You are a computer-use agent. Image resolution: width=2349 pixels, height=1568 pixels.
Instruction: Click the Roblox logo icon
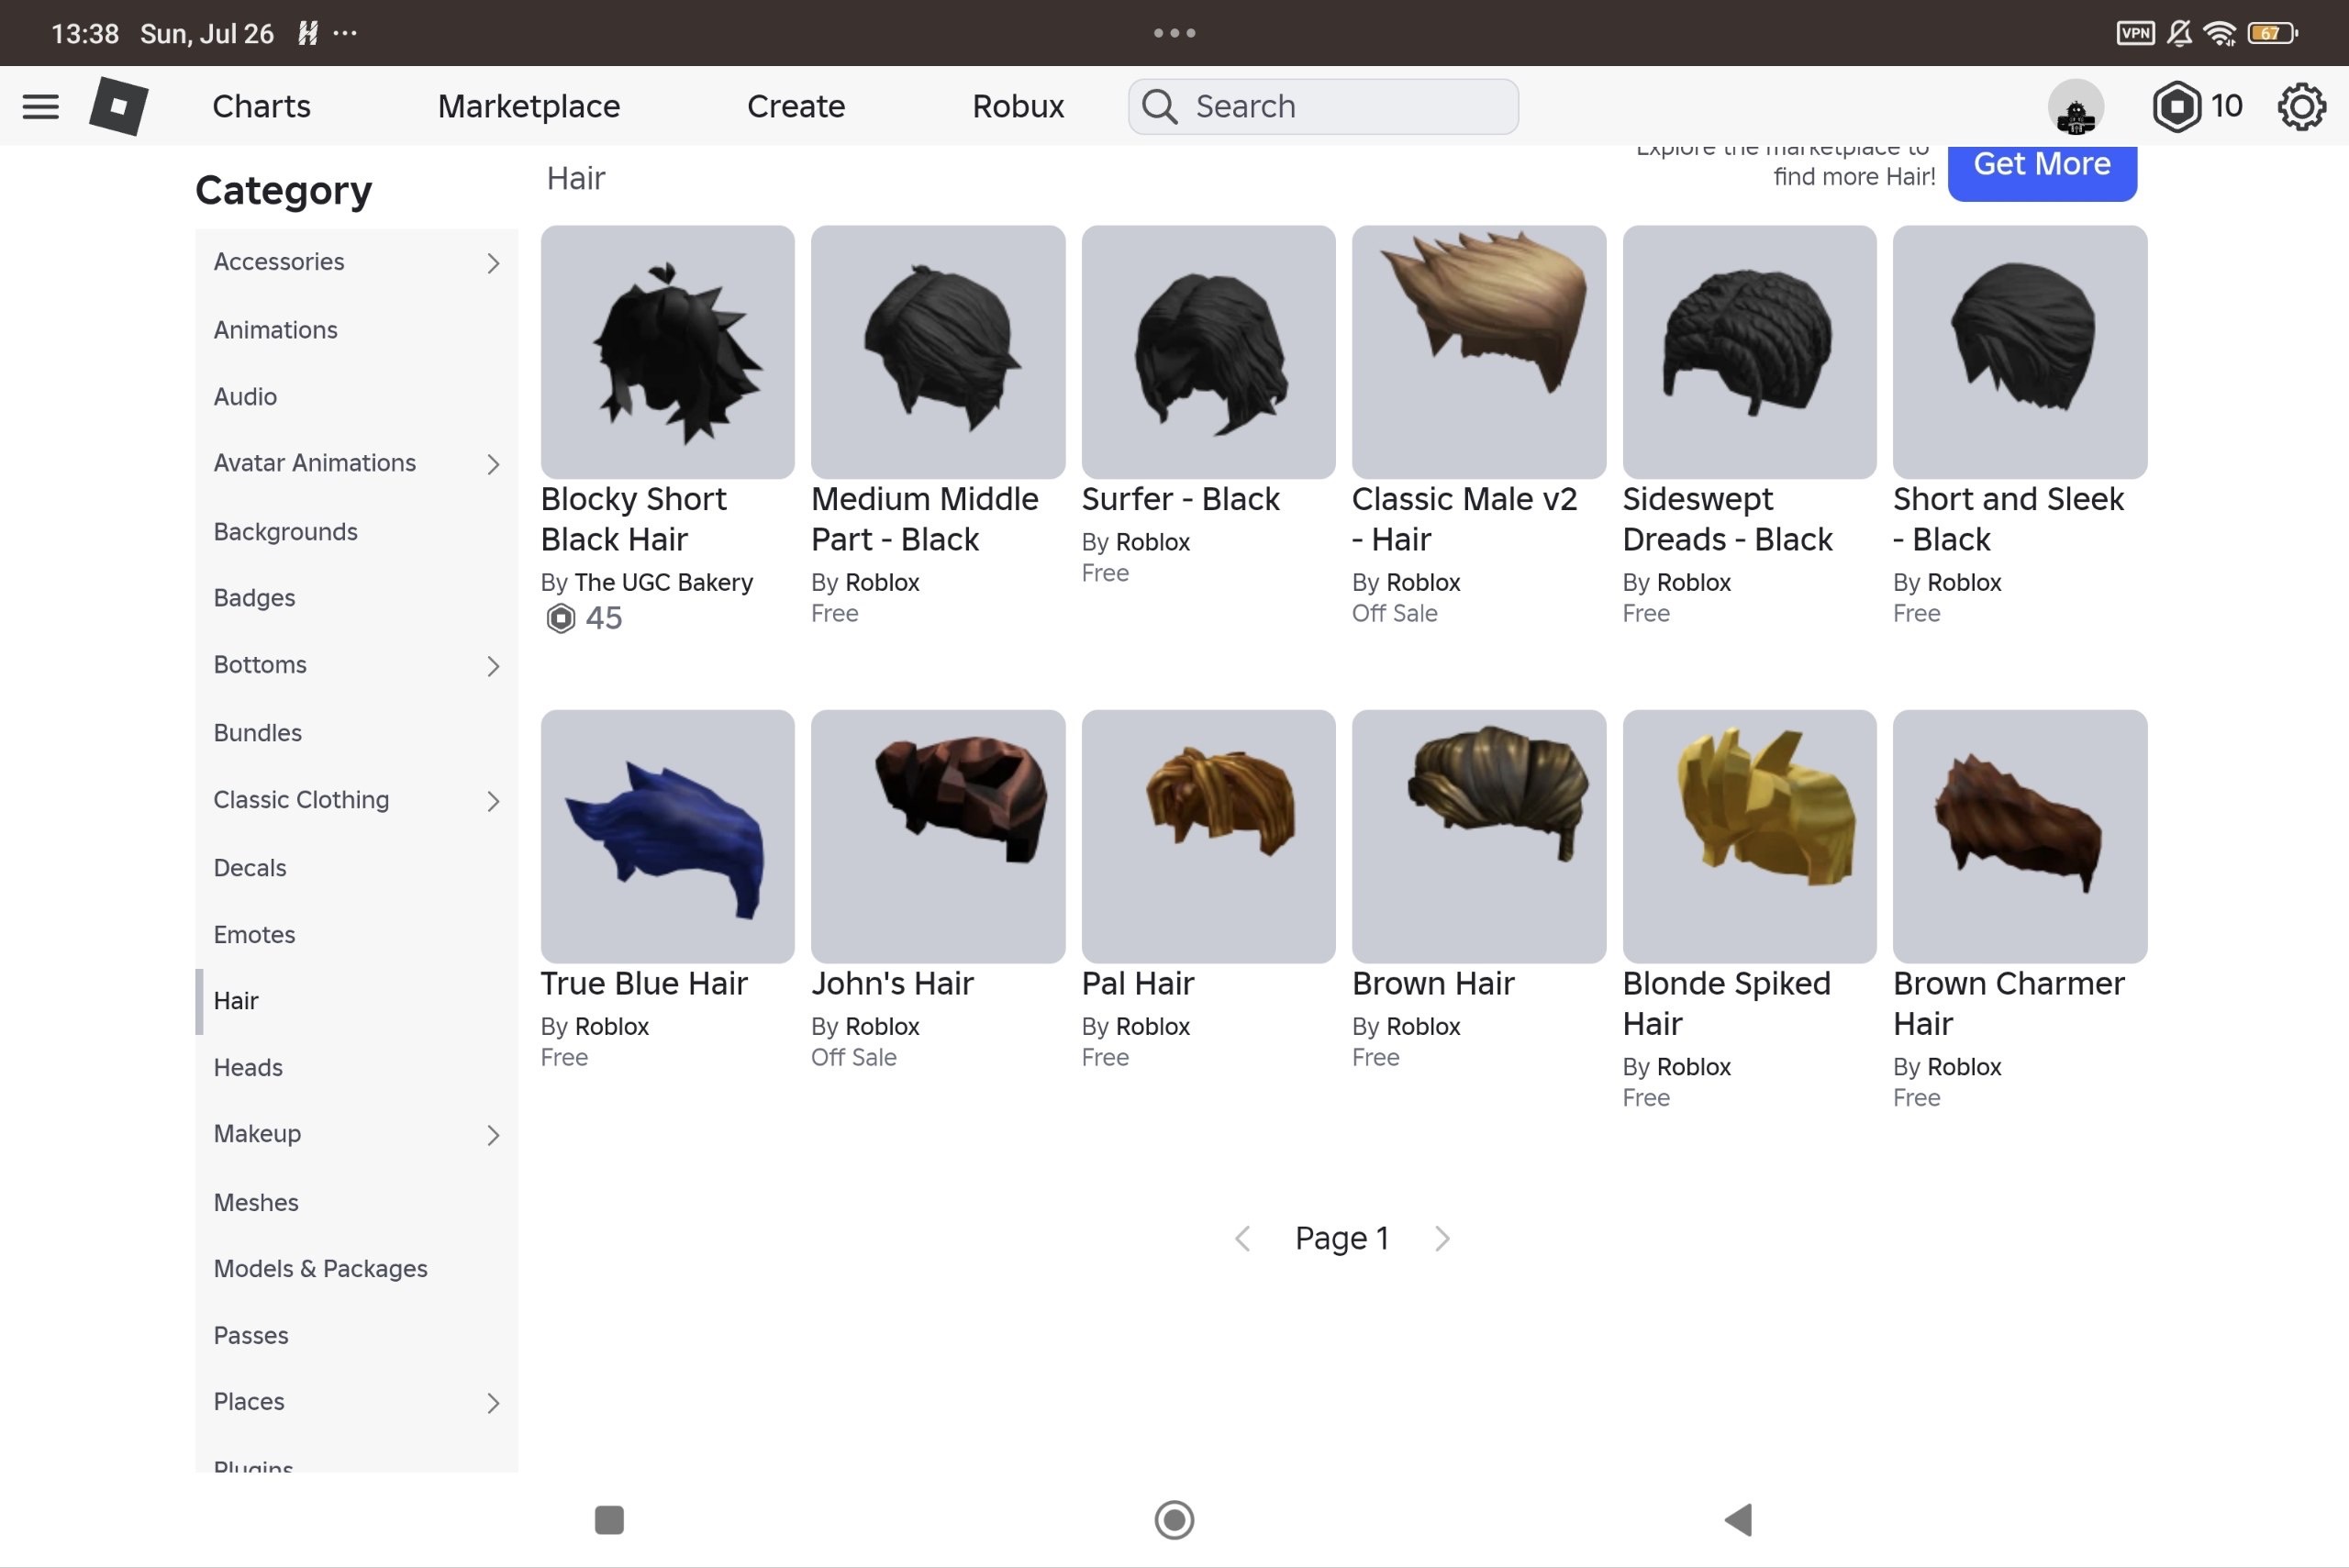119,106
